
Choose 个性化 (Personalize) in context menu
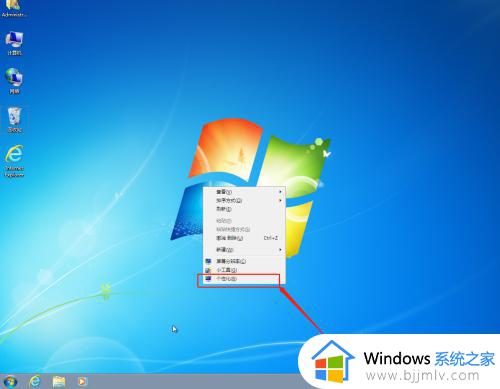coord(244,279)
